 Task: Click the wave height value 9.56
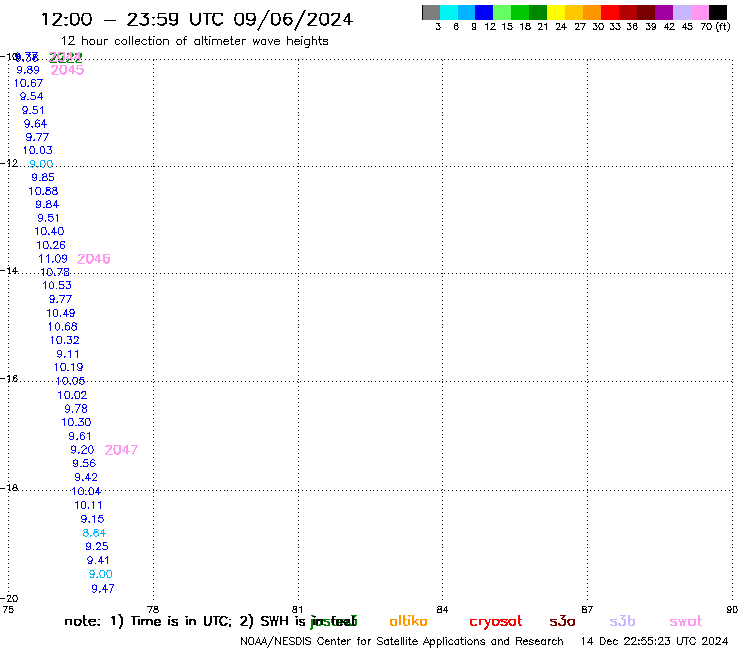coord(84,463)
